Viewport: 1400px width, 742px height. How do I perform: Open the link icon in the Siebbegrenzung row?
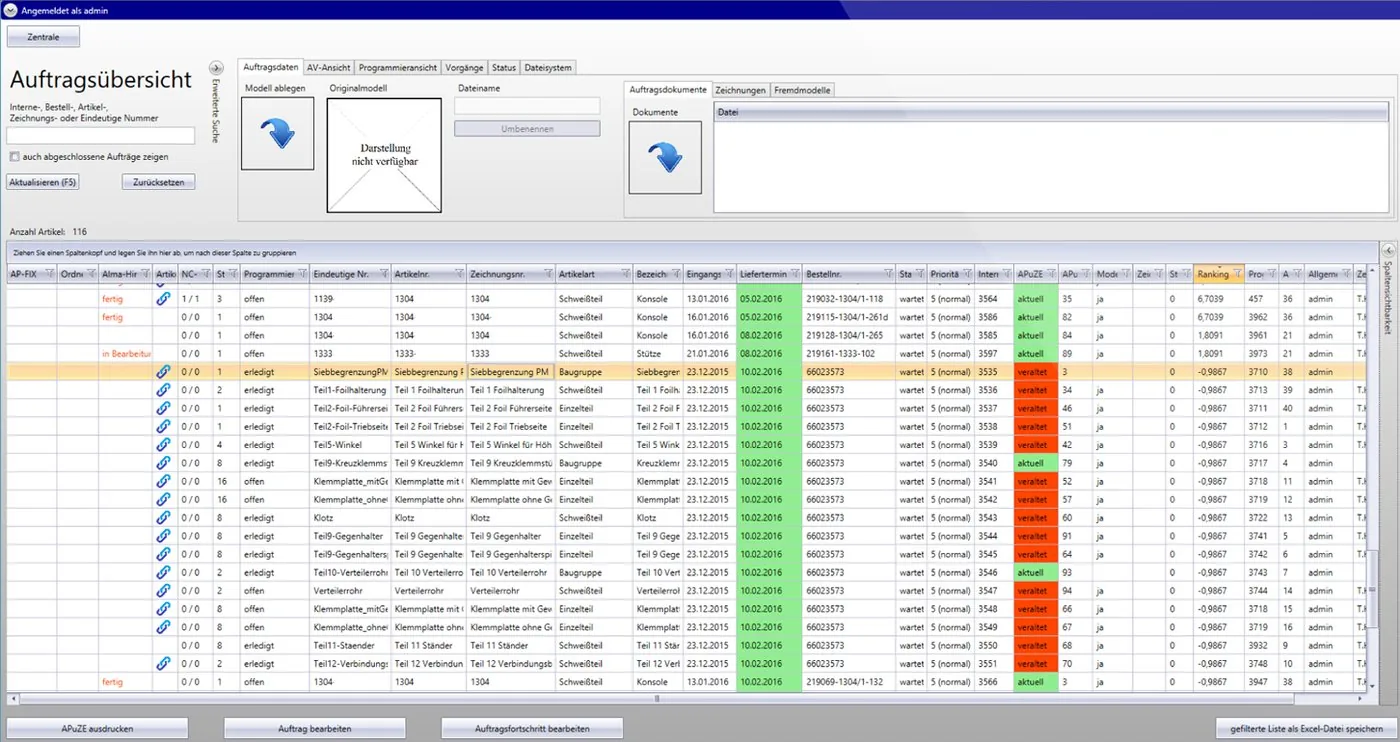(x=164, y=371)
